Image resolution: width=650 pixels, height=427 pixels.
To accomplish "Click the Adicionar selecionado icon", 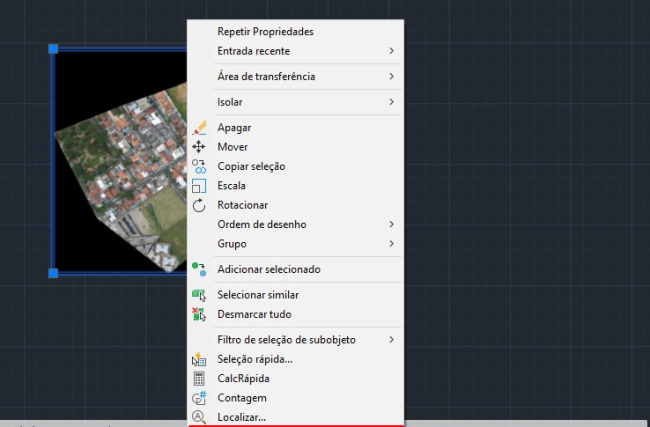I will click(199, 269).
